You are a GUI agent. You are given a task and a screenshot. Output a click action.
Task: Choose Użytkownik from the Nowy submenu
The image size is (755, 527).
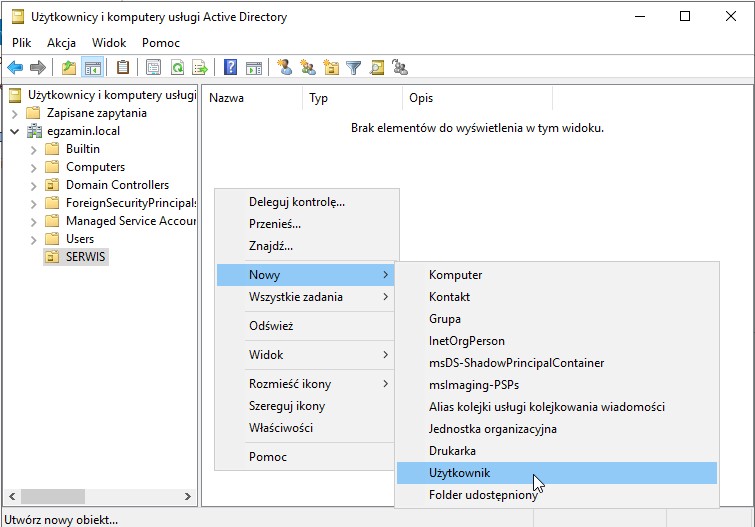click(x=460, y=473)
